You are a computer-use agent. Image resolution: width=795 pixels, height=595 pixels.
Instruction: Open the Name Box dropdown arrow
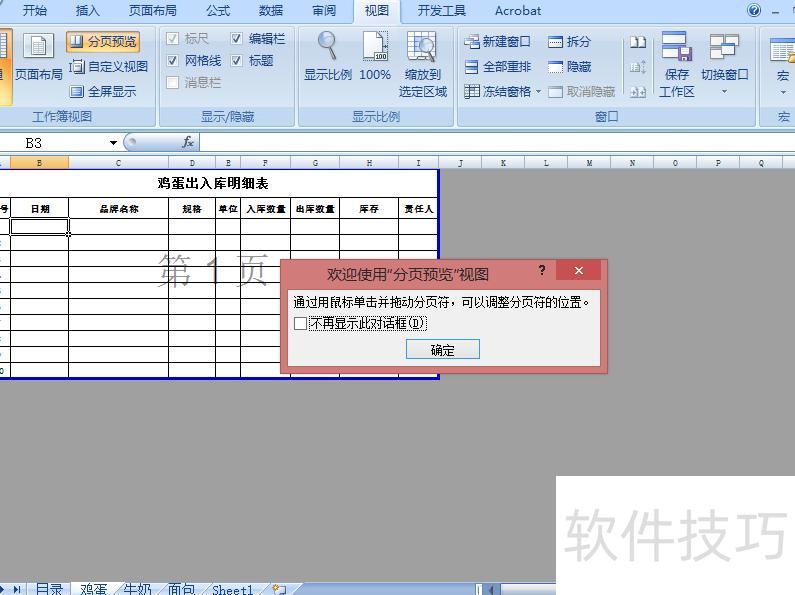tap(113, 143)
